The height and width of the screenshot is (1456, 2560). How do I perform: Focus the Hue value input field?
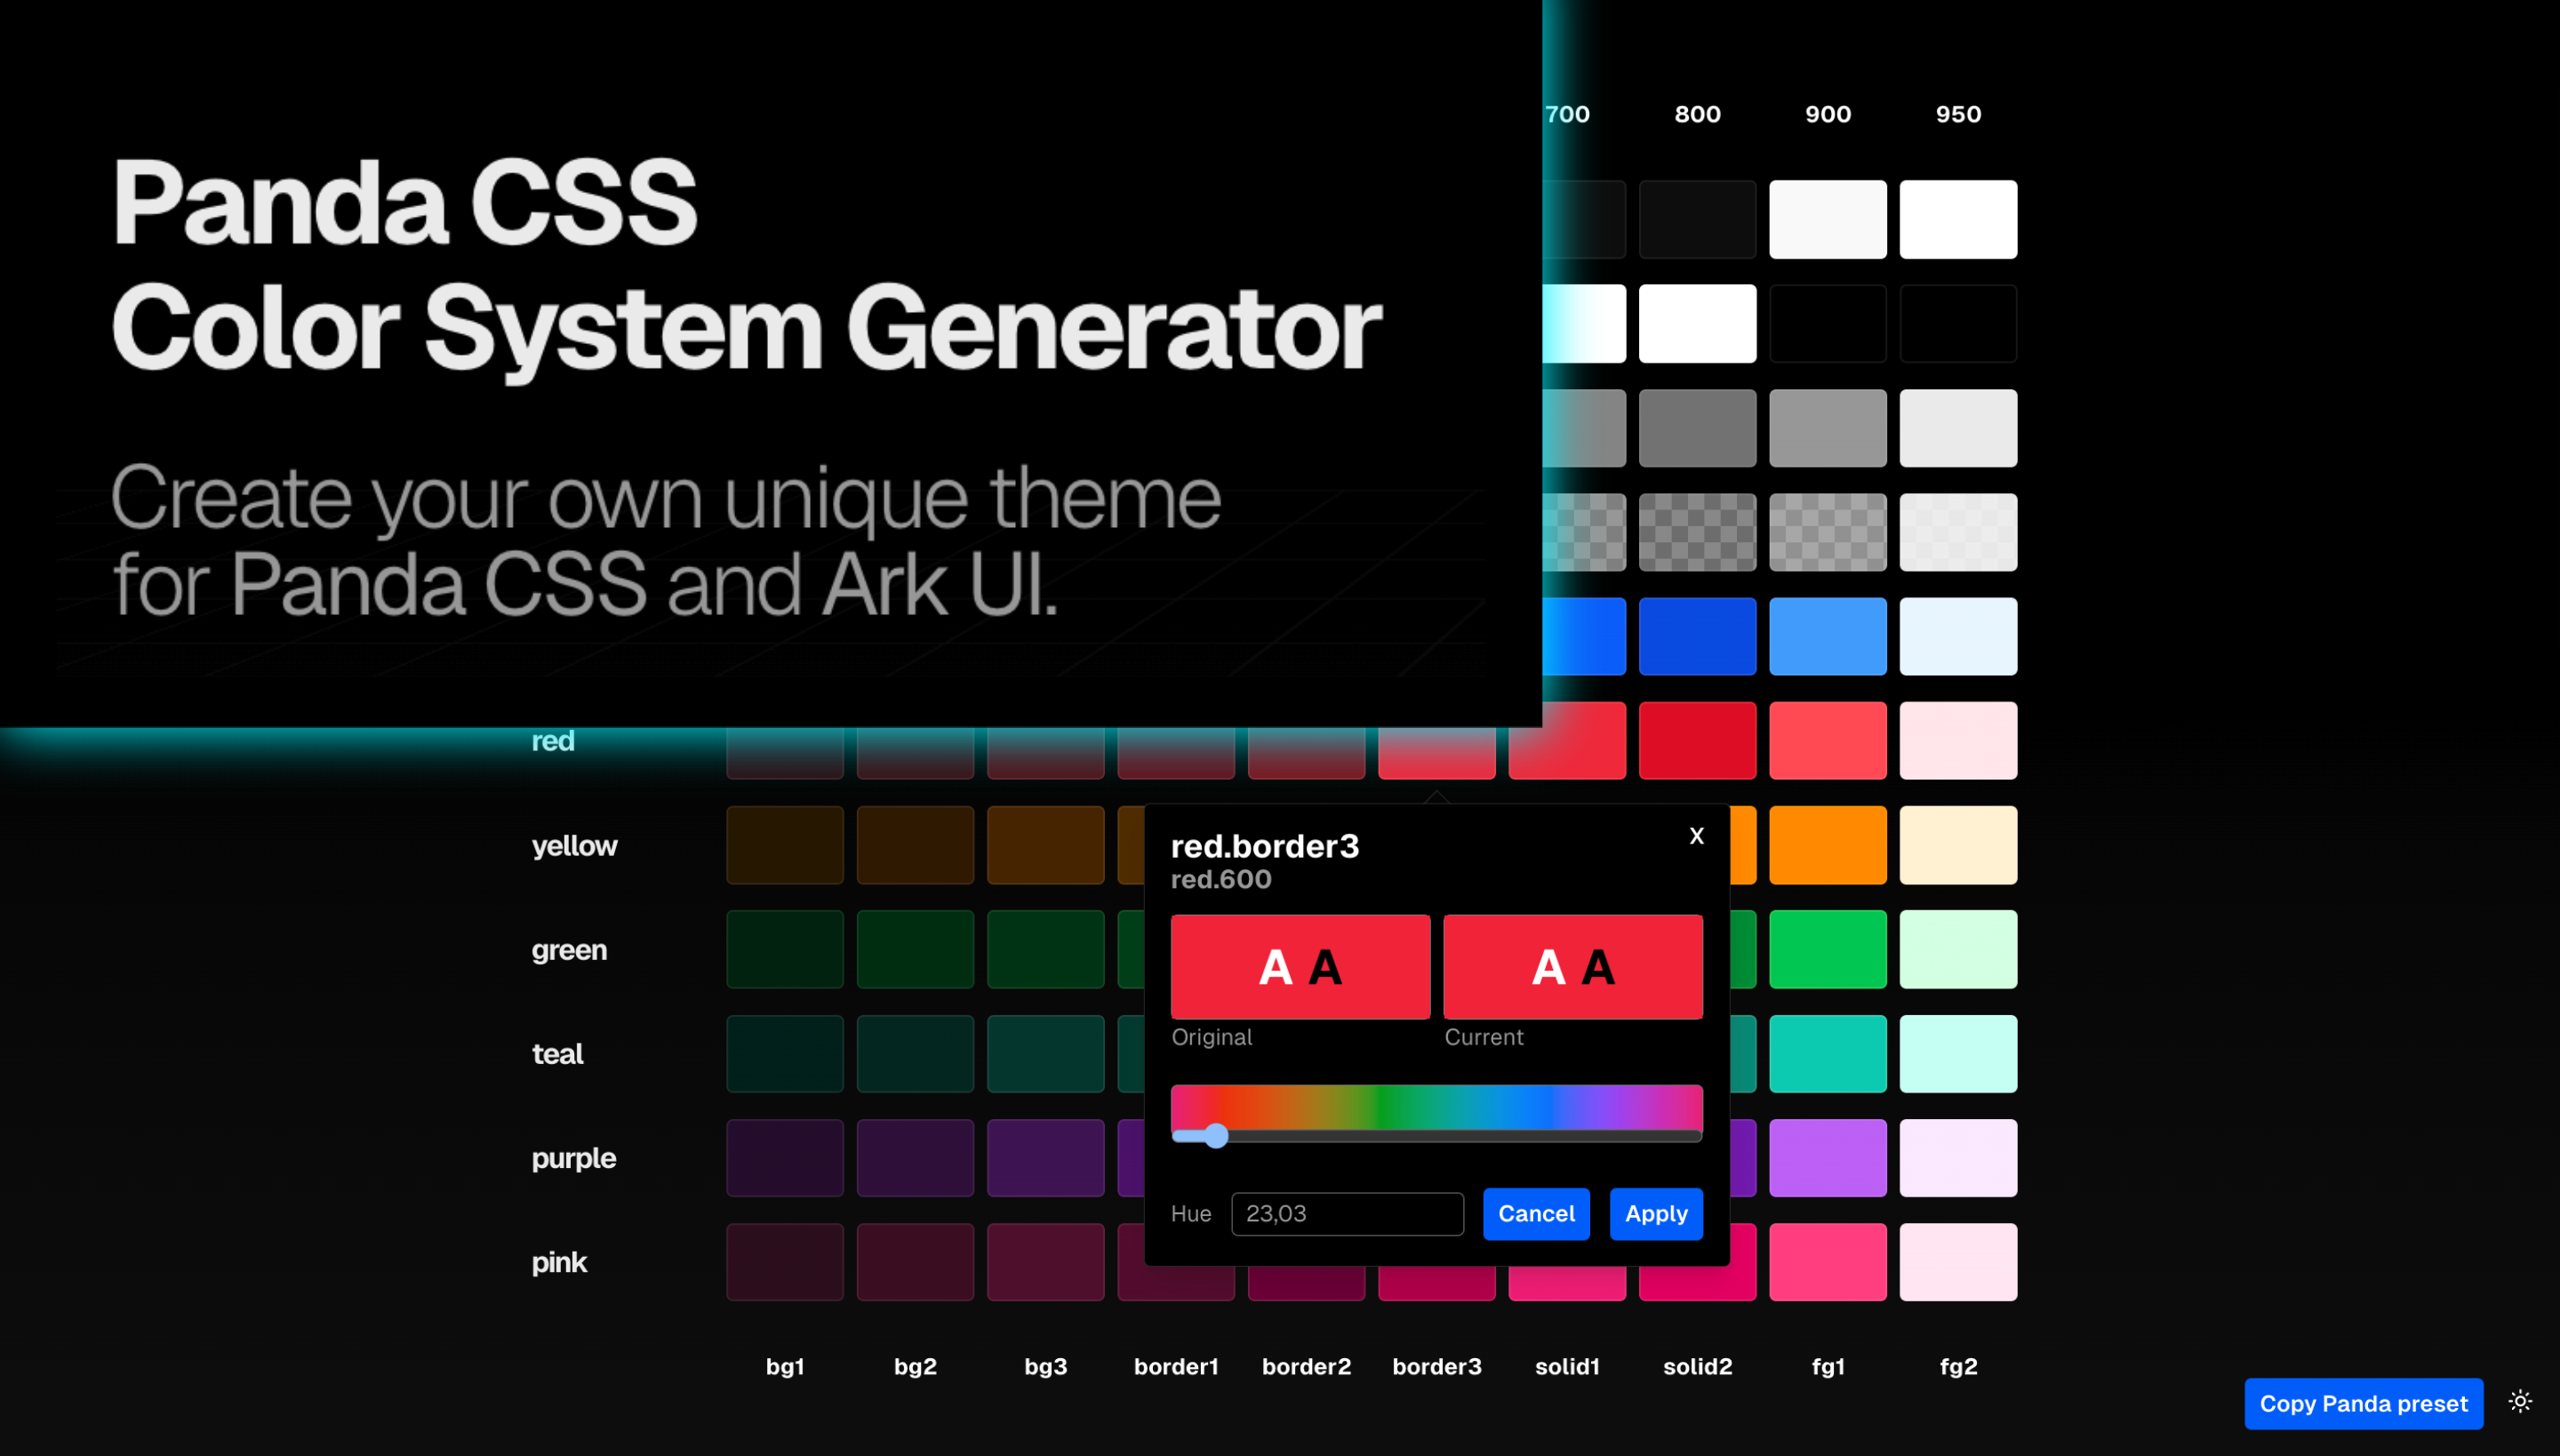(x=1347, y=1213)
